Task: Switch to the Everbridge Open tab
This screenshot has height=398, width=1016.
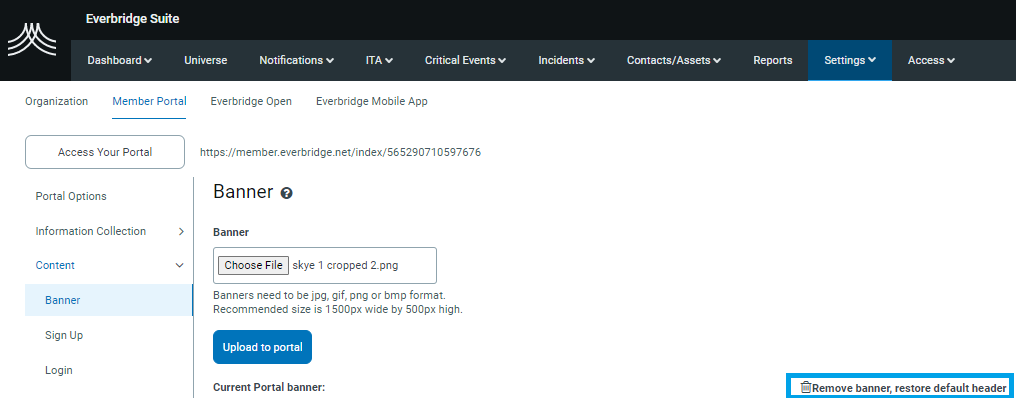Action: pyautogui.click(x=251, y=101)
